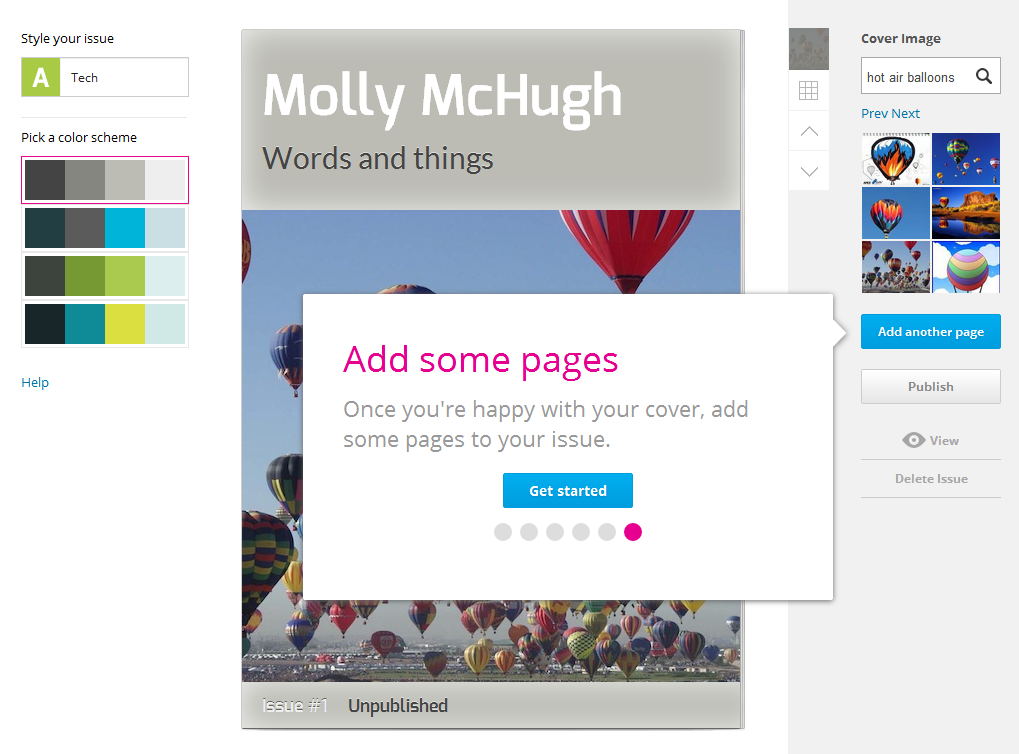Image resolution: width=1019 pixels, height=754 pixels.
Task: Click the Prev link for cover images
Action: pyautogui.click(x=875, y=113)
